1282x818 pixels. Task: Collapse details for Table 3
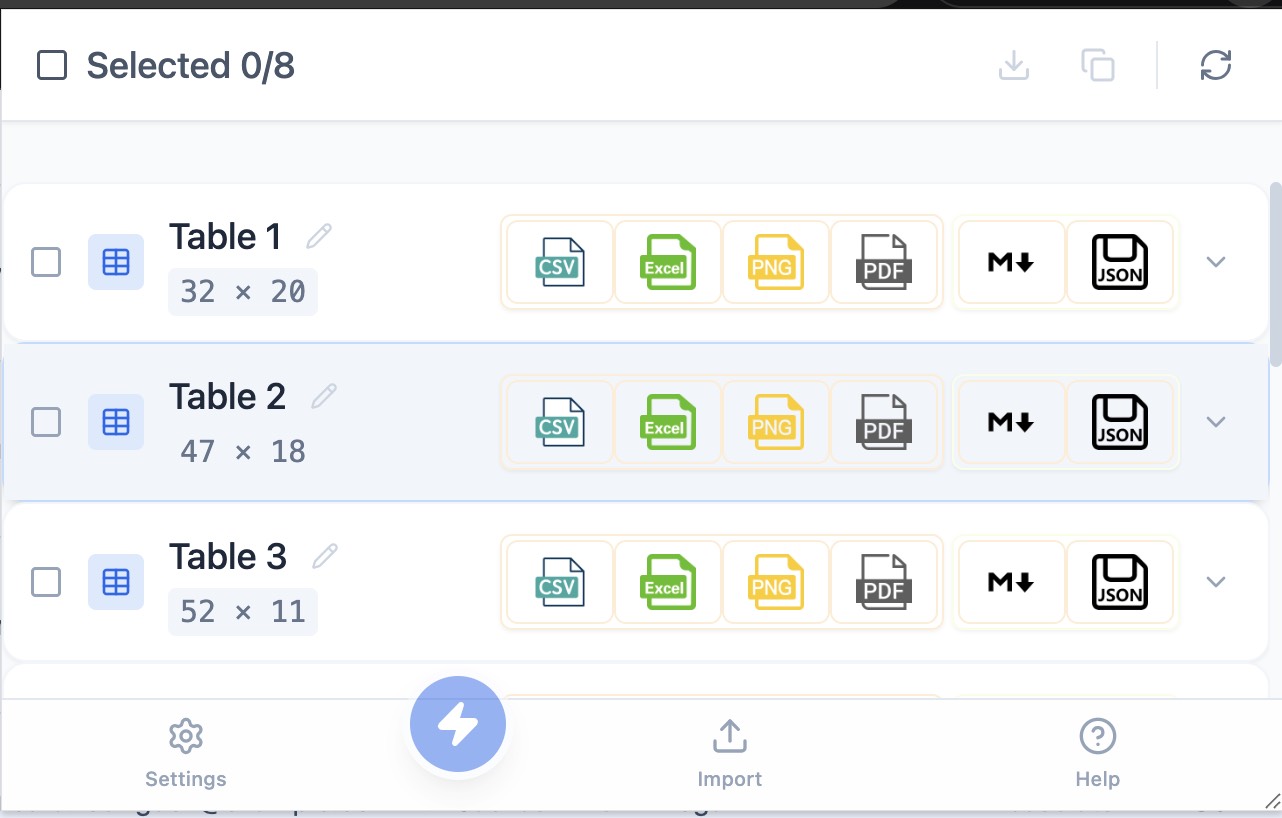click(1216, 582)
